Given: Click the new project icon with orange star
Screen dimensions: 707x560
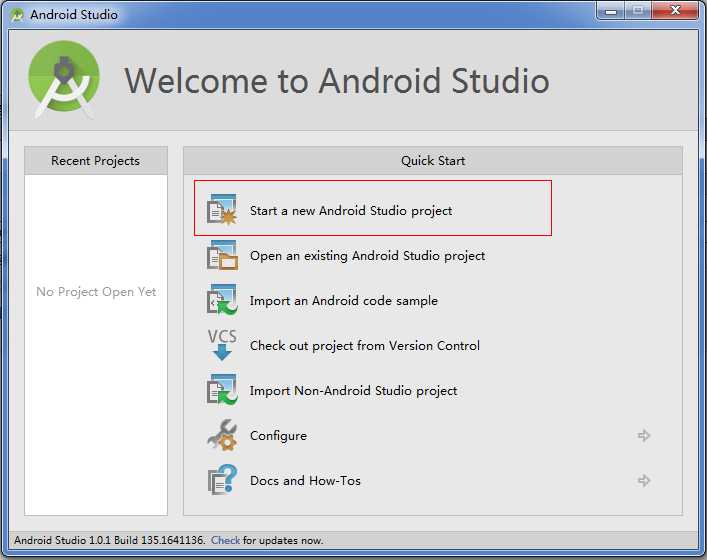Looking at the screenshot, I should [x=222, y=210].
